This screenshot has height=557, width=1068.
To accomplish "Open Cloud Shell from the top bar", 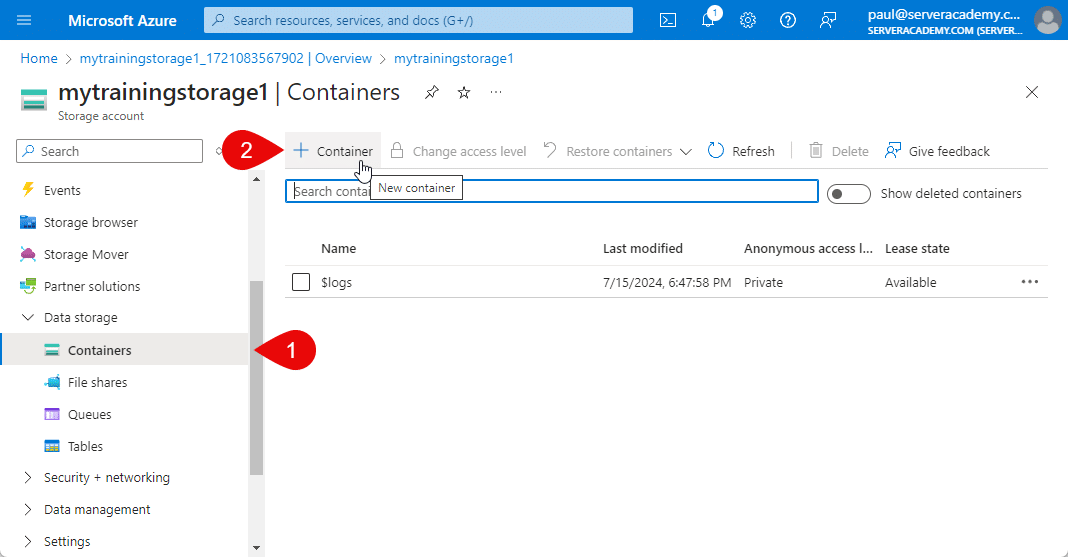I will point(668,20).
